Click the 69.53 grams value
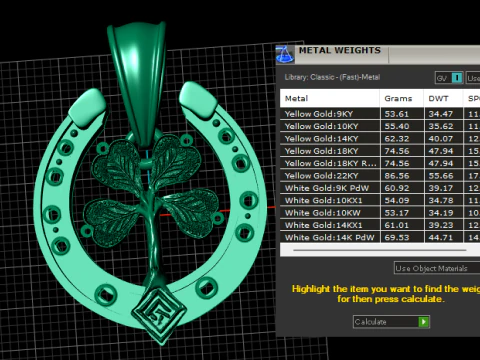The height and width of the screenshot is (360, 480). point(396,237)
